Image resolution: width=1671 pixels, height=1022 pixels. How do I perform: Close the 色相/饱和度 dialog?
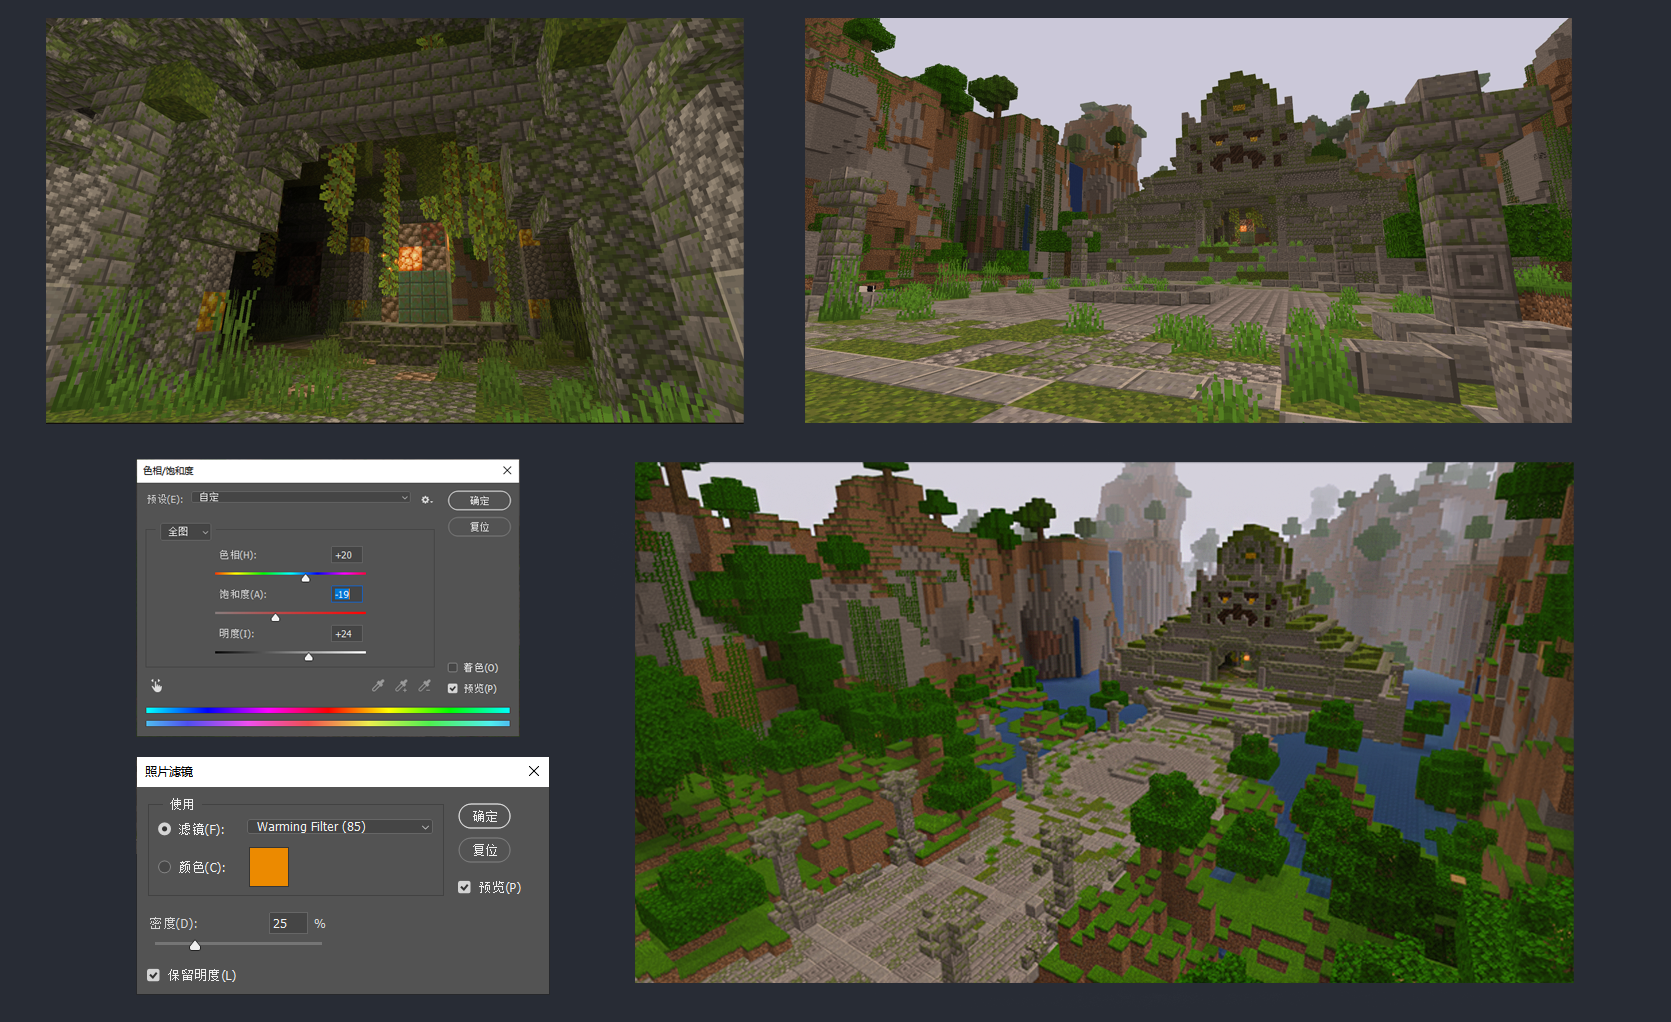(507, 470)
